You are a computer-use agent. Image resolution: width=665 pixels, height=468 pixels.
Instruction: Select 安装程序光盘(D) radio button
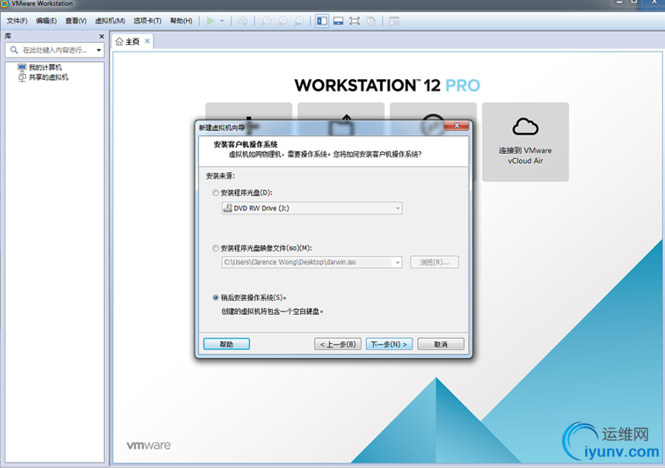[x=215, y=193]
